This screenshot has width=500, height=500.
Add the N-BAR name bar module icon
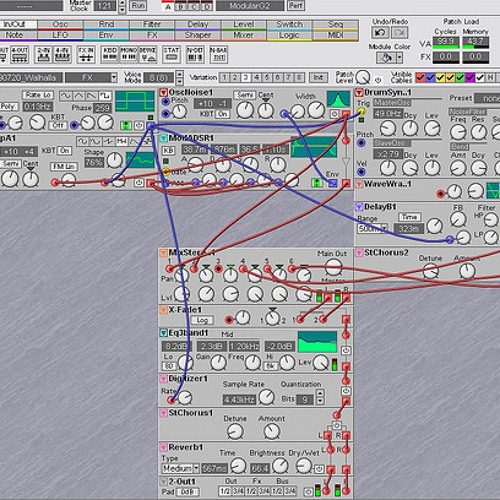coord(219,55)
